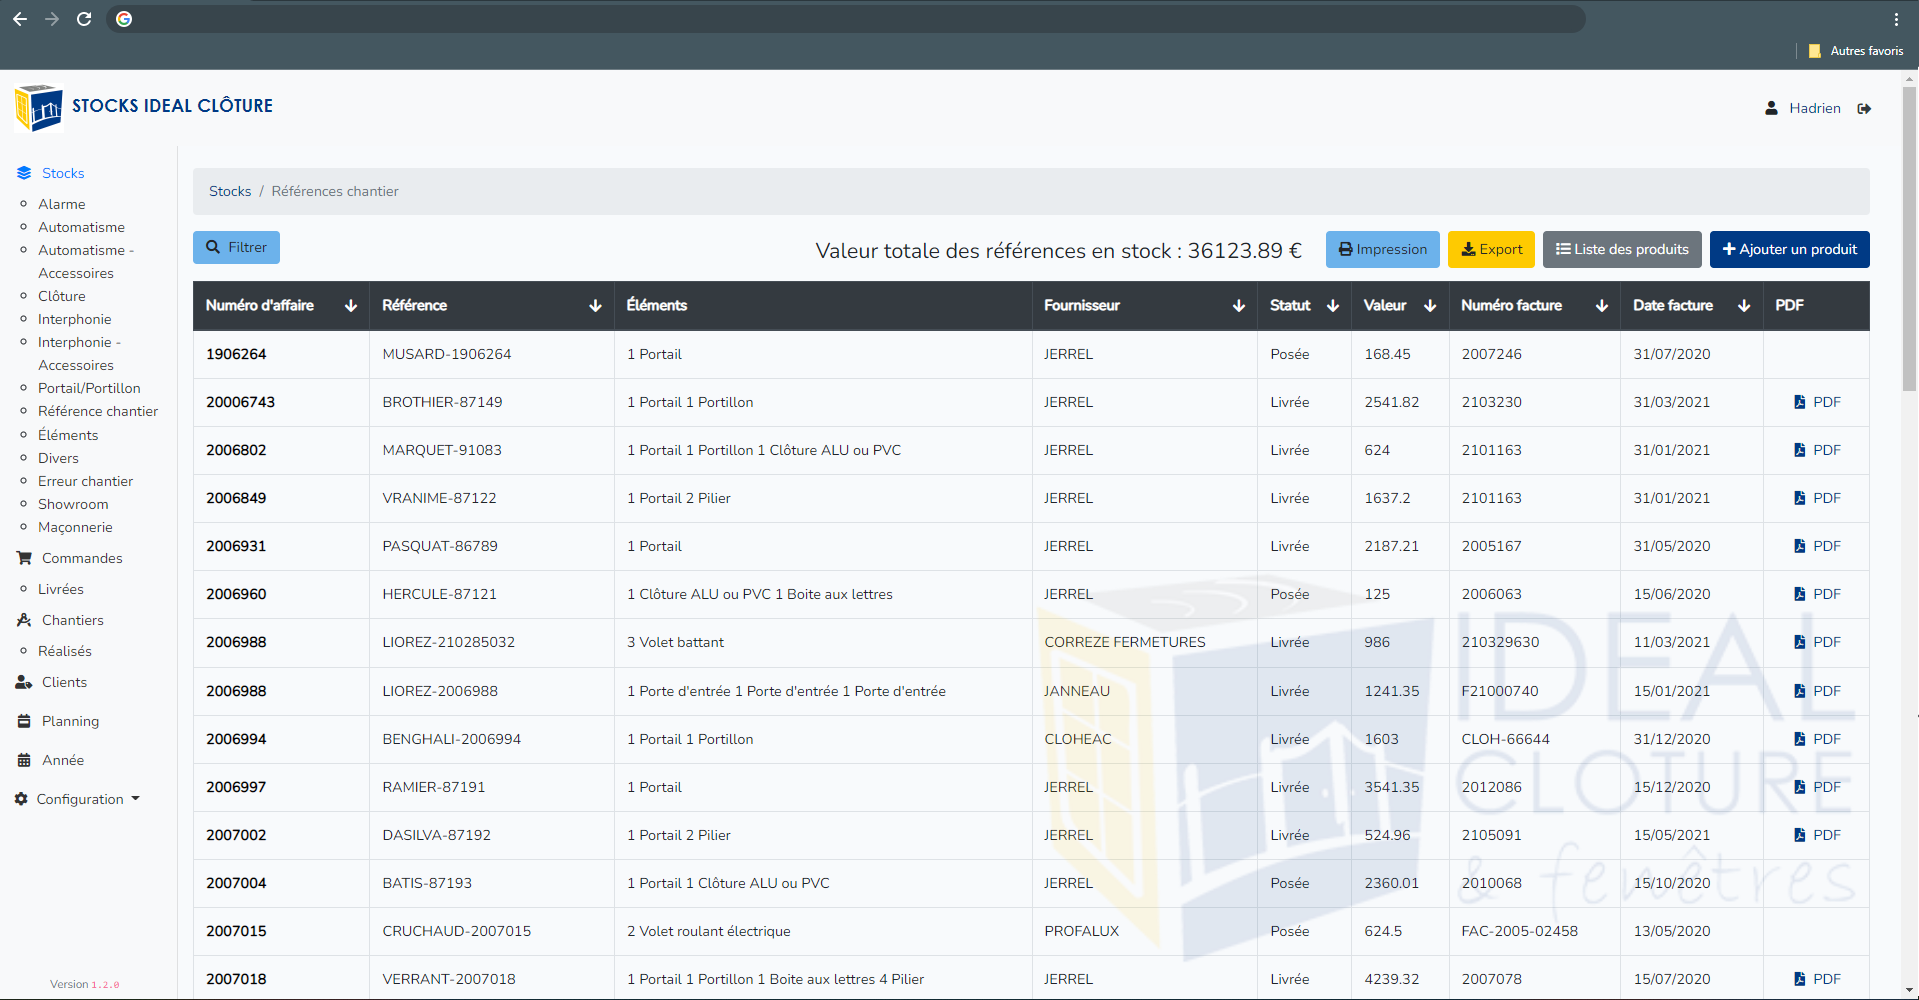Open the browser menu with three dots
The image size is (1919, 1000).
click(x=1898, y=19)
